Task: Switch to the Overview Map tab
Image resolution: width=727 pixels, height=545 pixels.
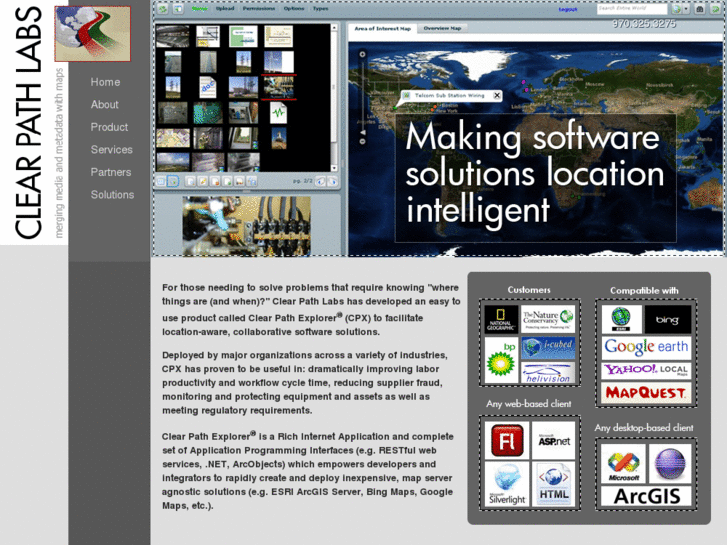Action: pos(442,29)
